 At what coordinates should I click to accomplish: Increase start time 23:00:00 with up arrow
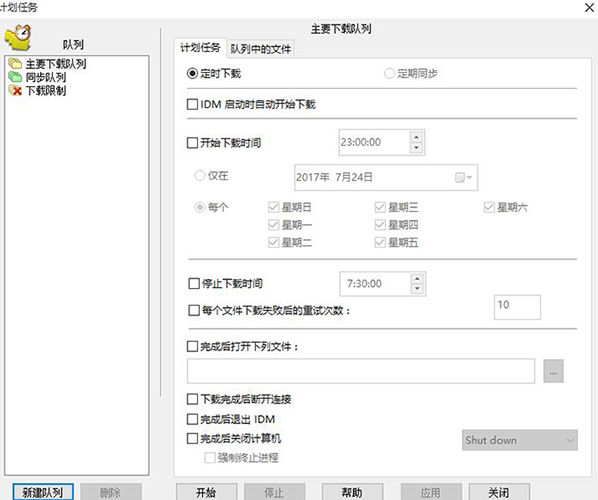(x=416, y=137)
